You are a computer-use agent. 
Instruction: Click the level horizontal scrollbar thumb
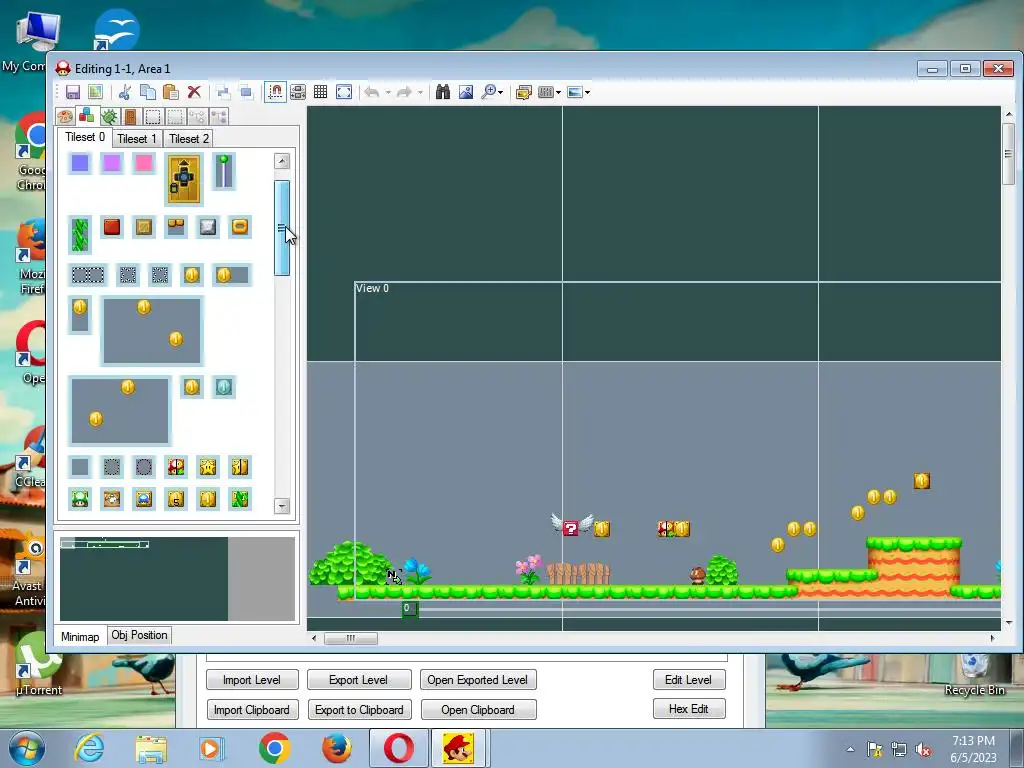pos(351,638)
